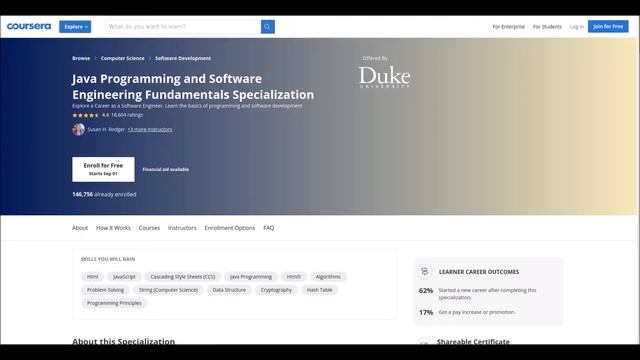640x360 pixels.
Task: Click the Shareable Certificate heading
Action: pos(473,341)
